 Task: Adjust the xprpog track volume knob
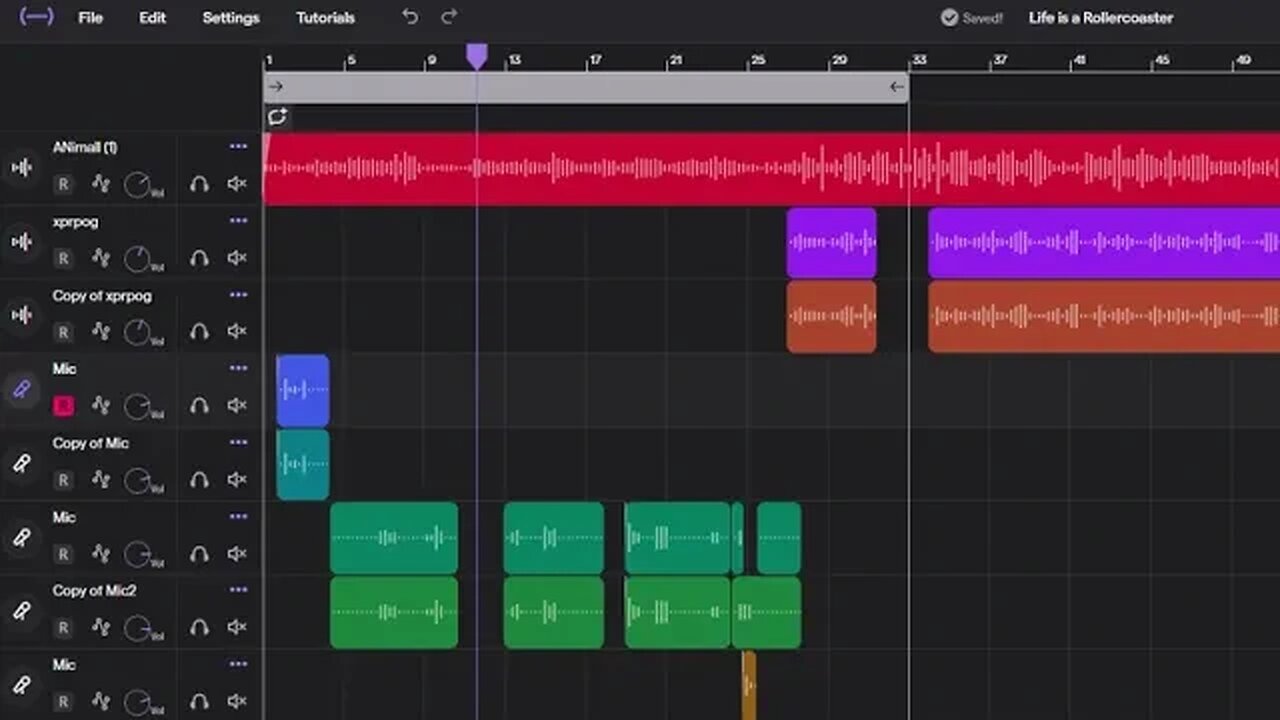(137, 258)
